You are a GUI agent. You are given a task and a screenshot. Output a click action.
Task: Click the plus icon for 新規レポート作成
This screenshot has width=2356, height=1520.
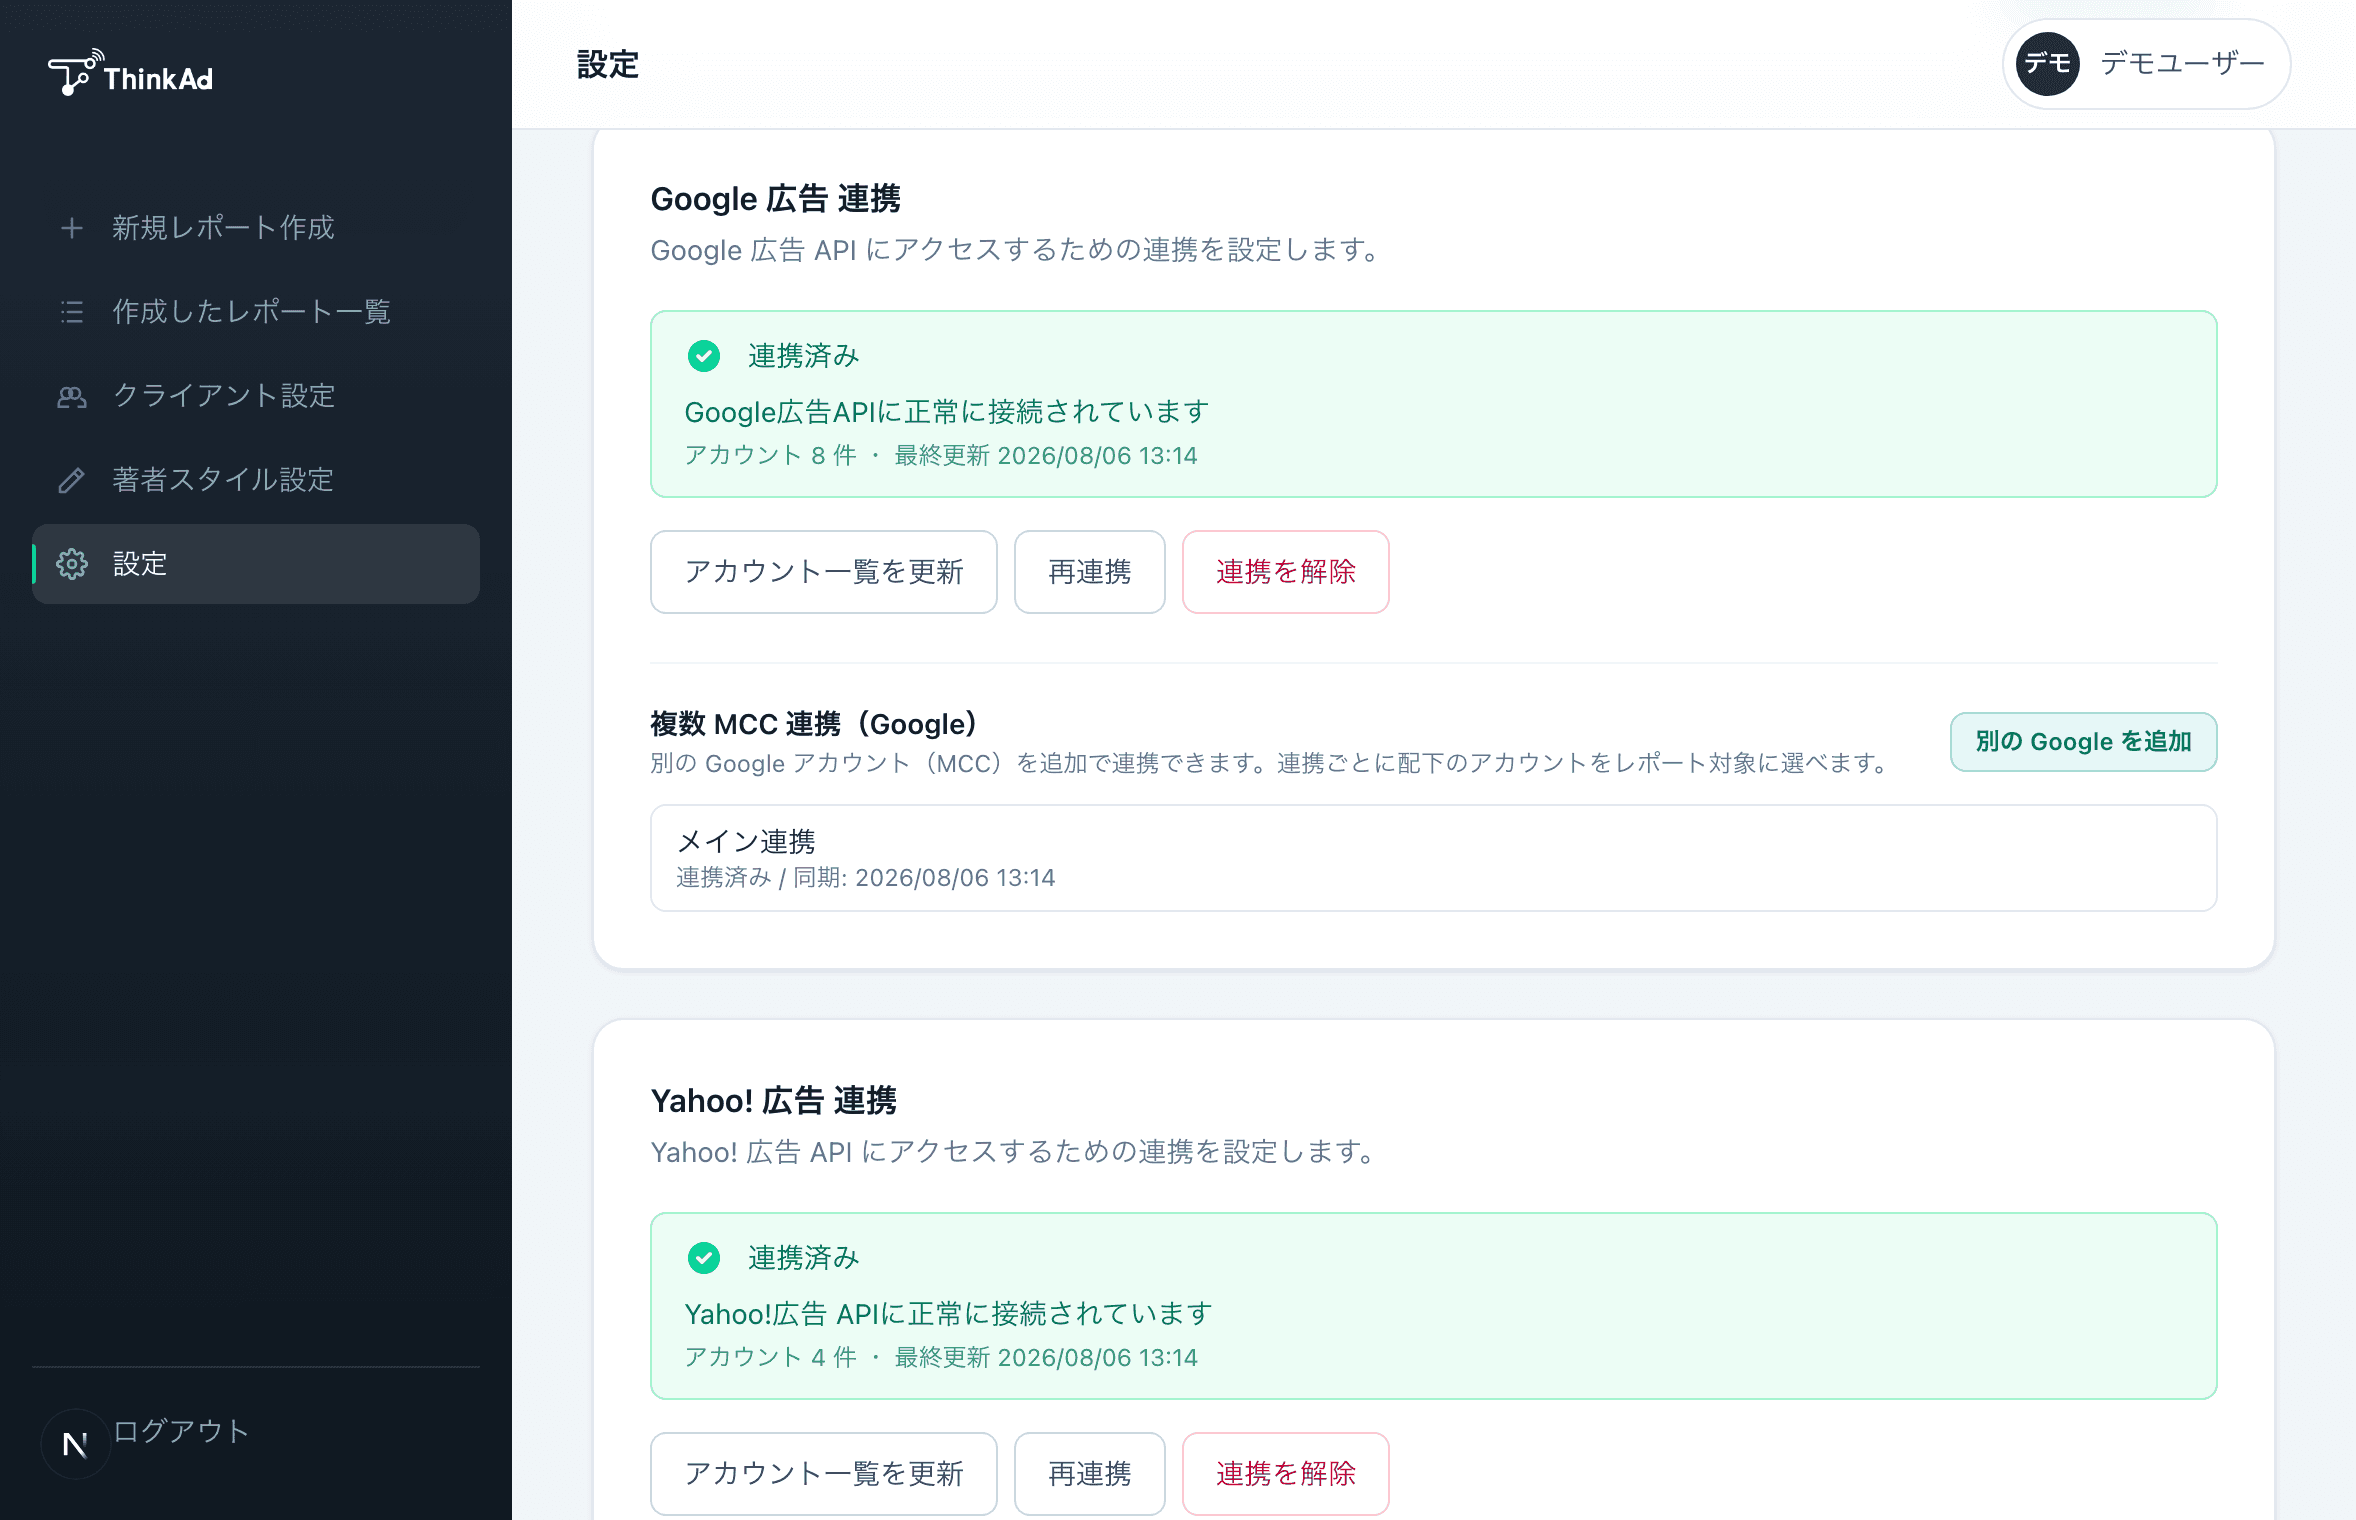tap(72, 228)
